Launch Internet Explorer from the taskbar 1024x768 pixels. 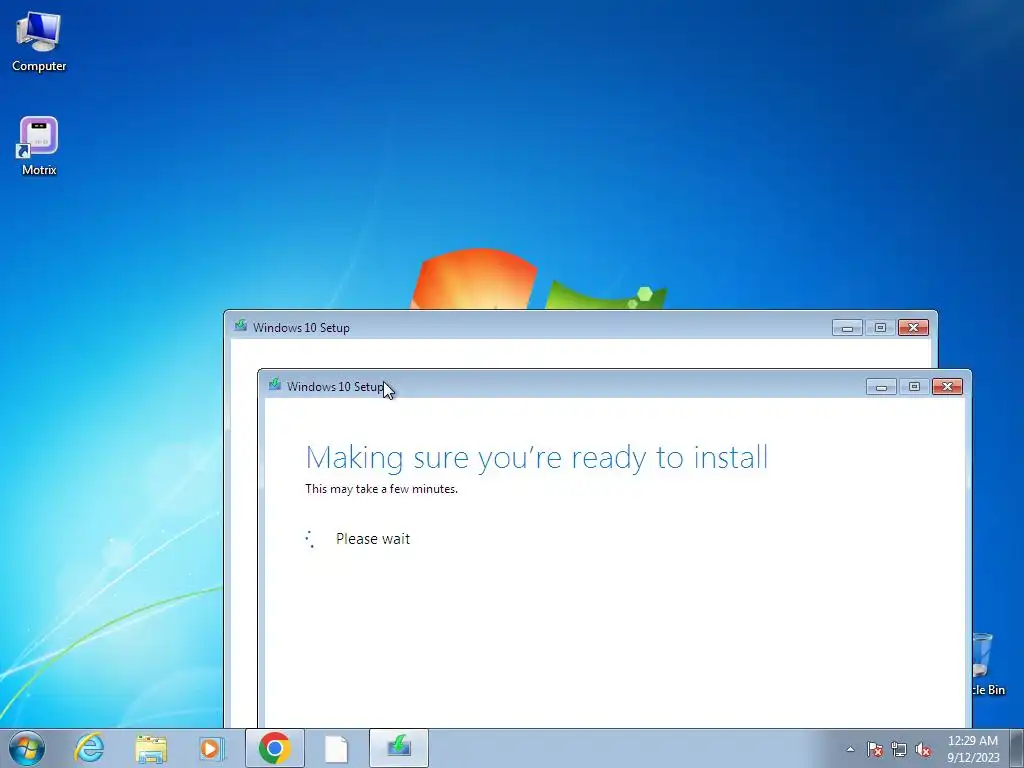pyautogui.click(x=89, y=748)
